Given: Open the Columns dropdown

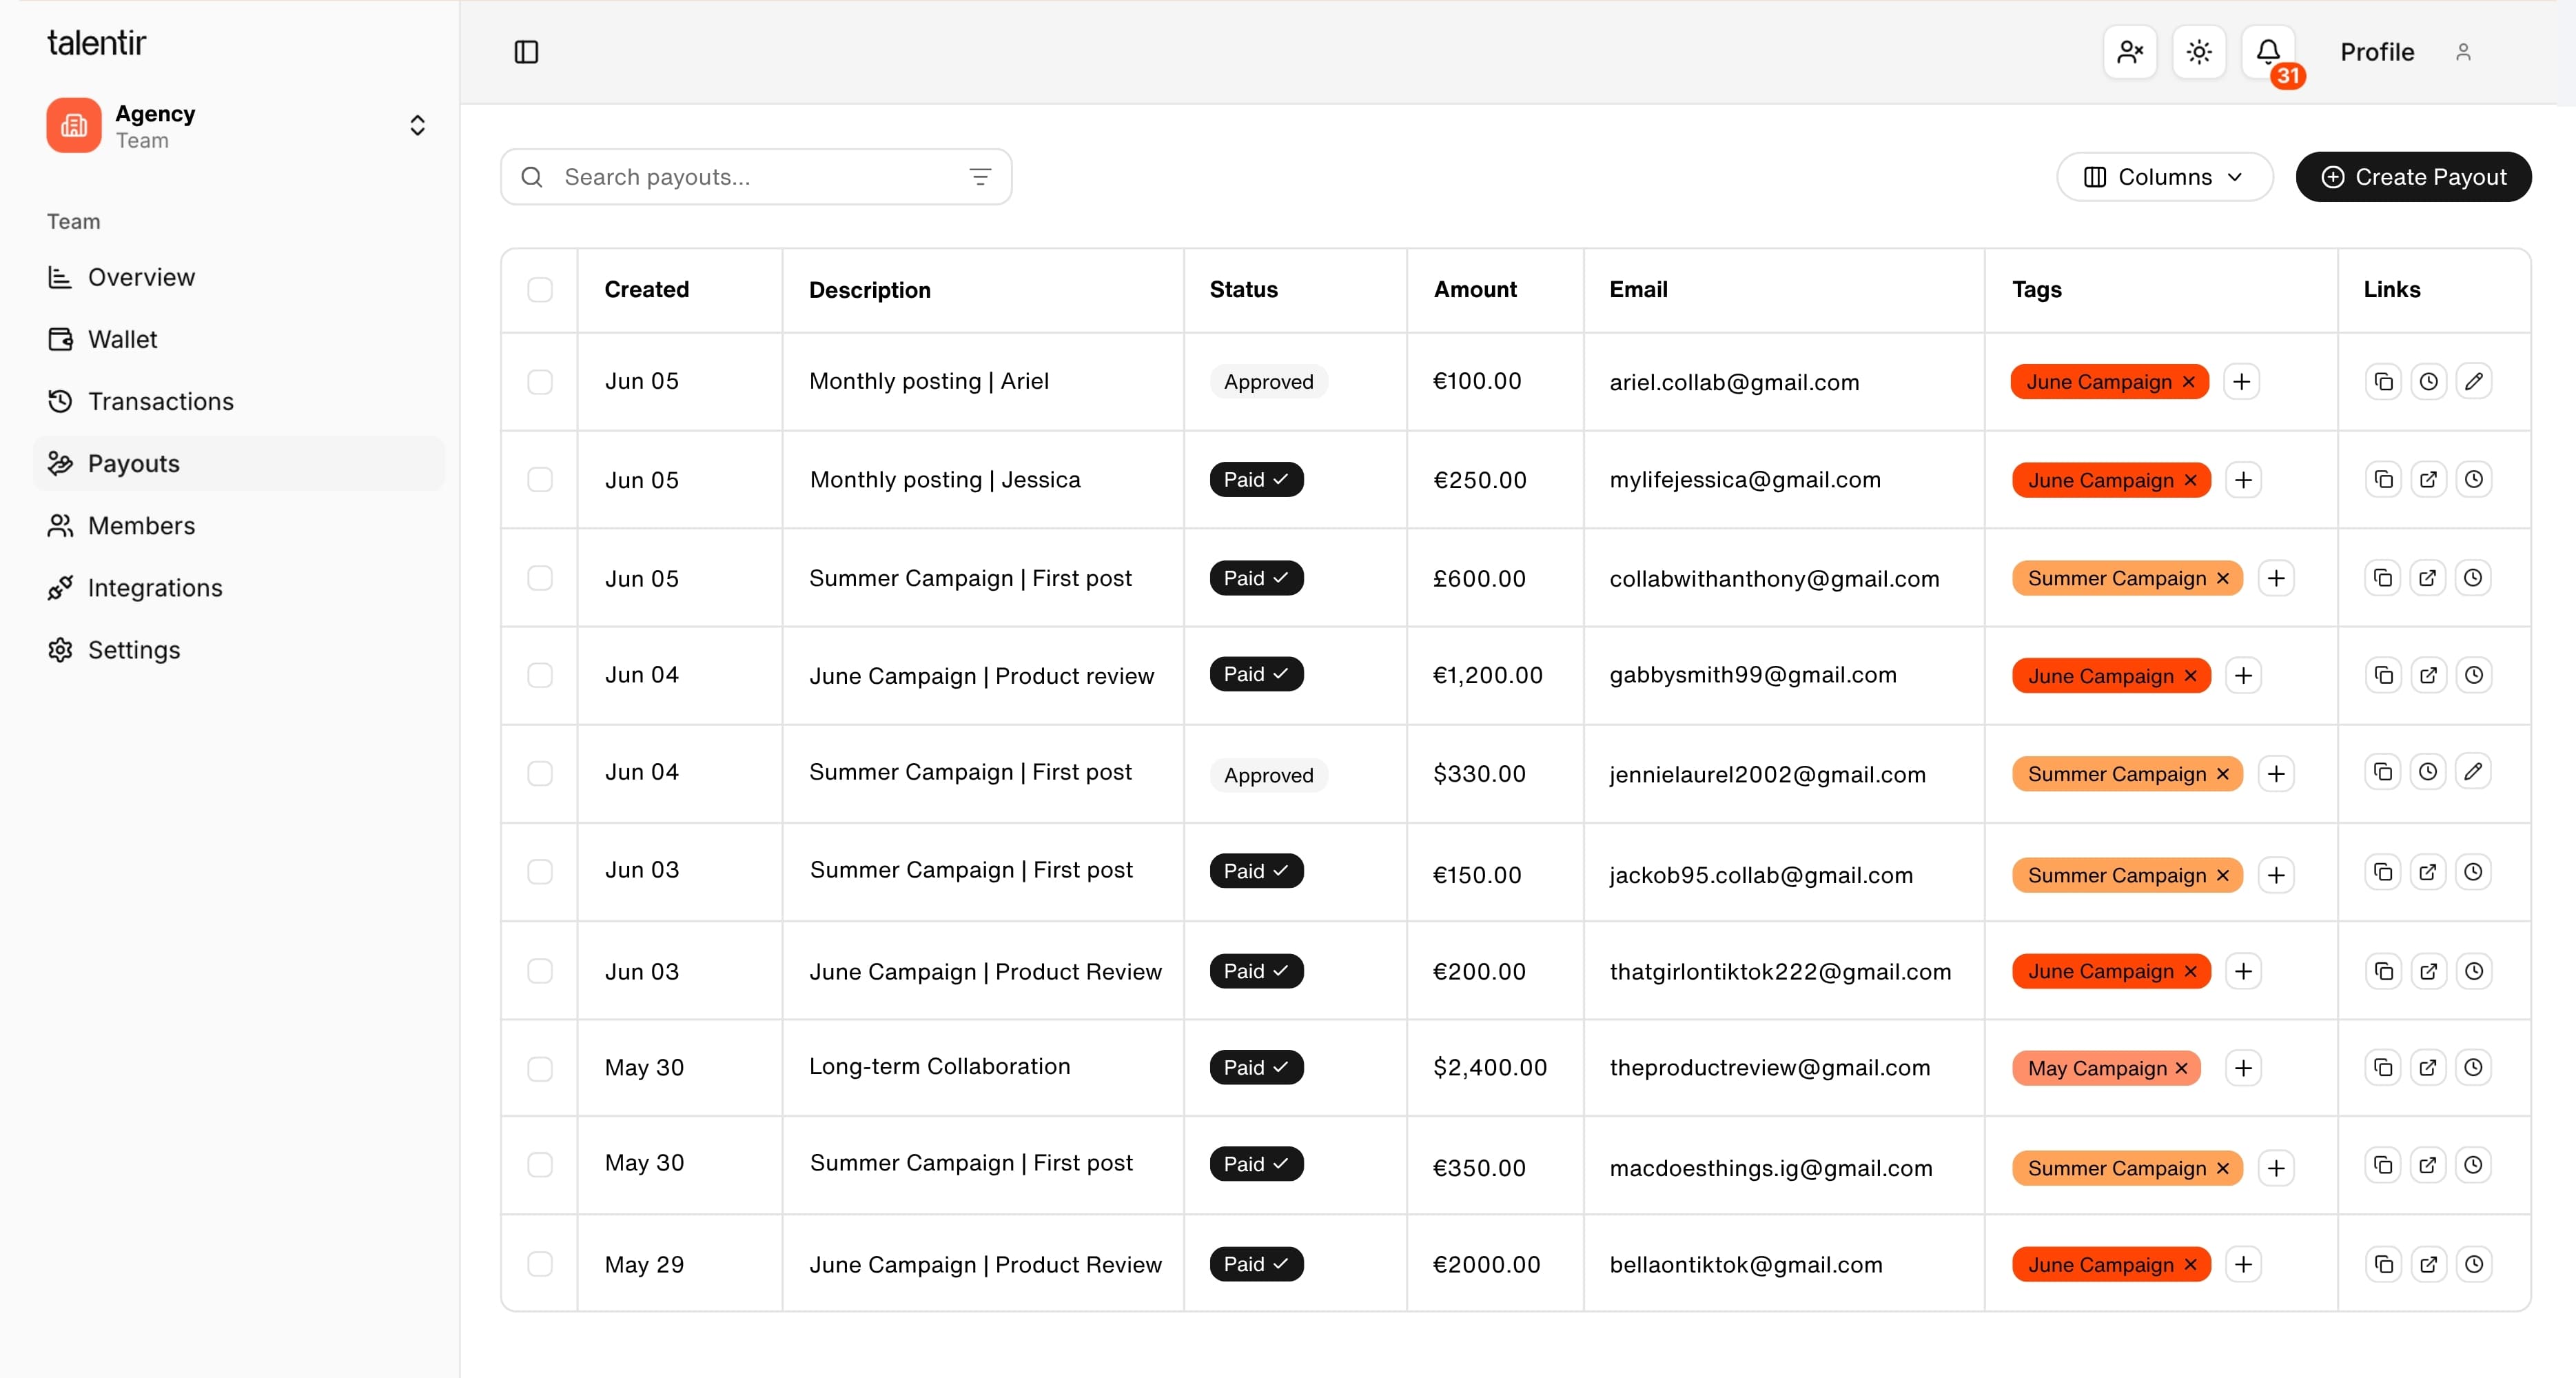Looking at the screenshot, I should click(2165, 177).
